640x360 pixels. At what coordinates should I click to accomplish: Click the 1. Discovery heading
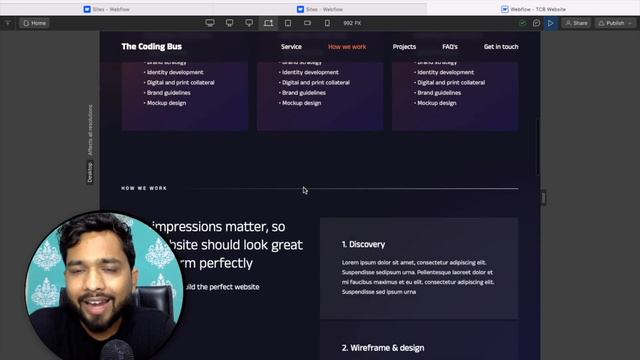pos(363,244)
